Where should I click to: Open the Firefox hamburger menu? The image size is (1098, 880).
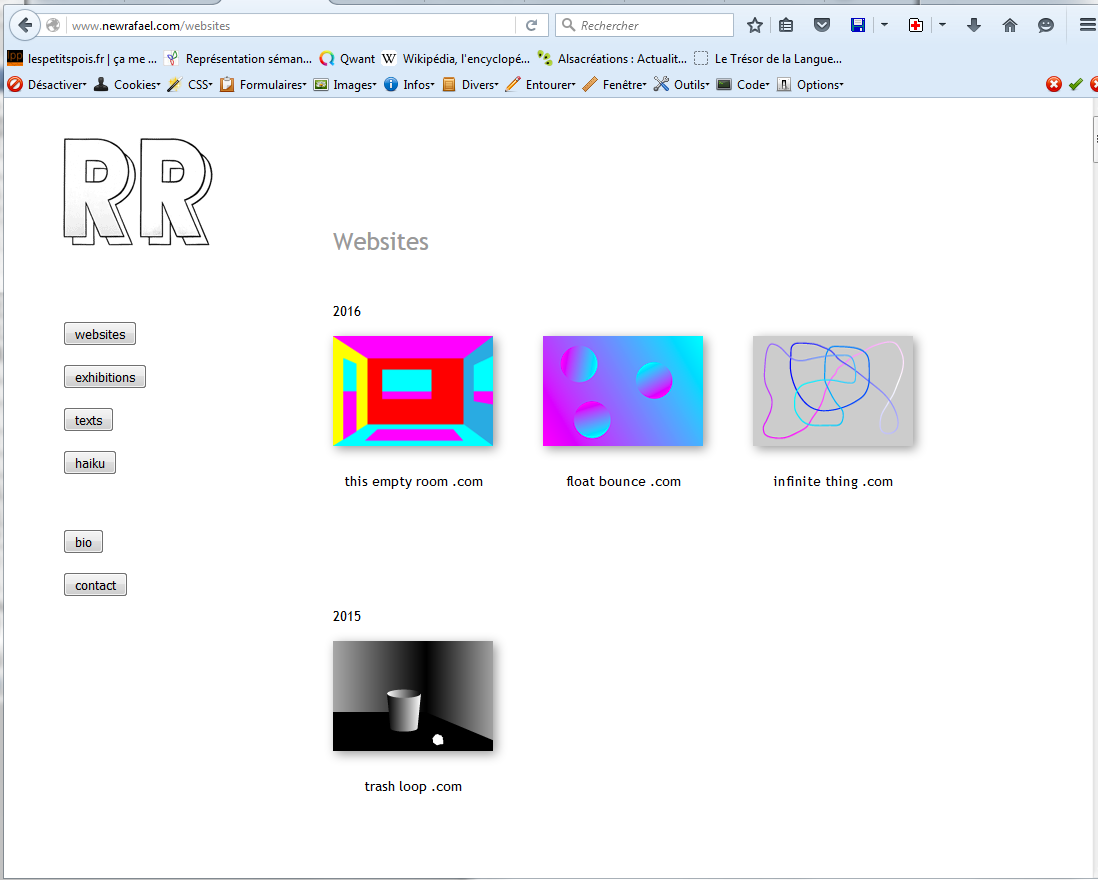(1087, 25)
